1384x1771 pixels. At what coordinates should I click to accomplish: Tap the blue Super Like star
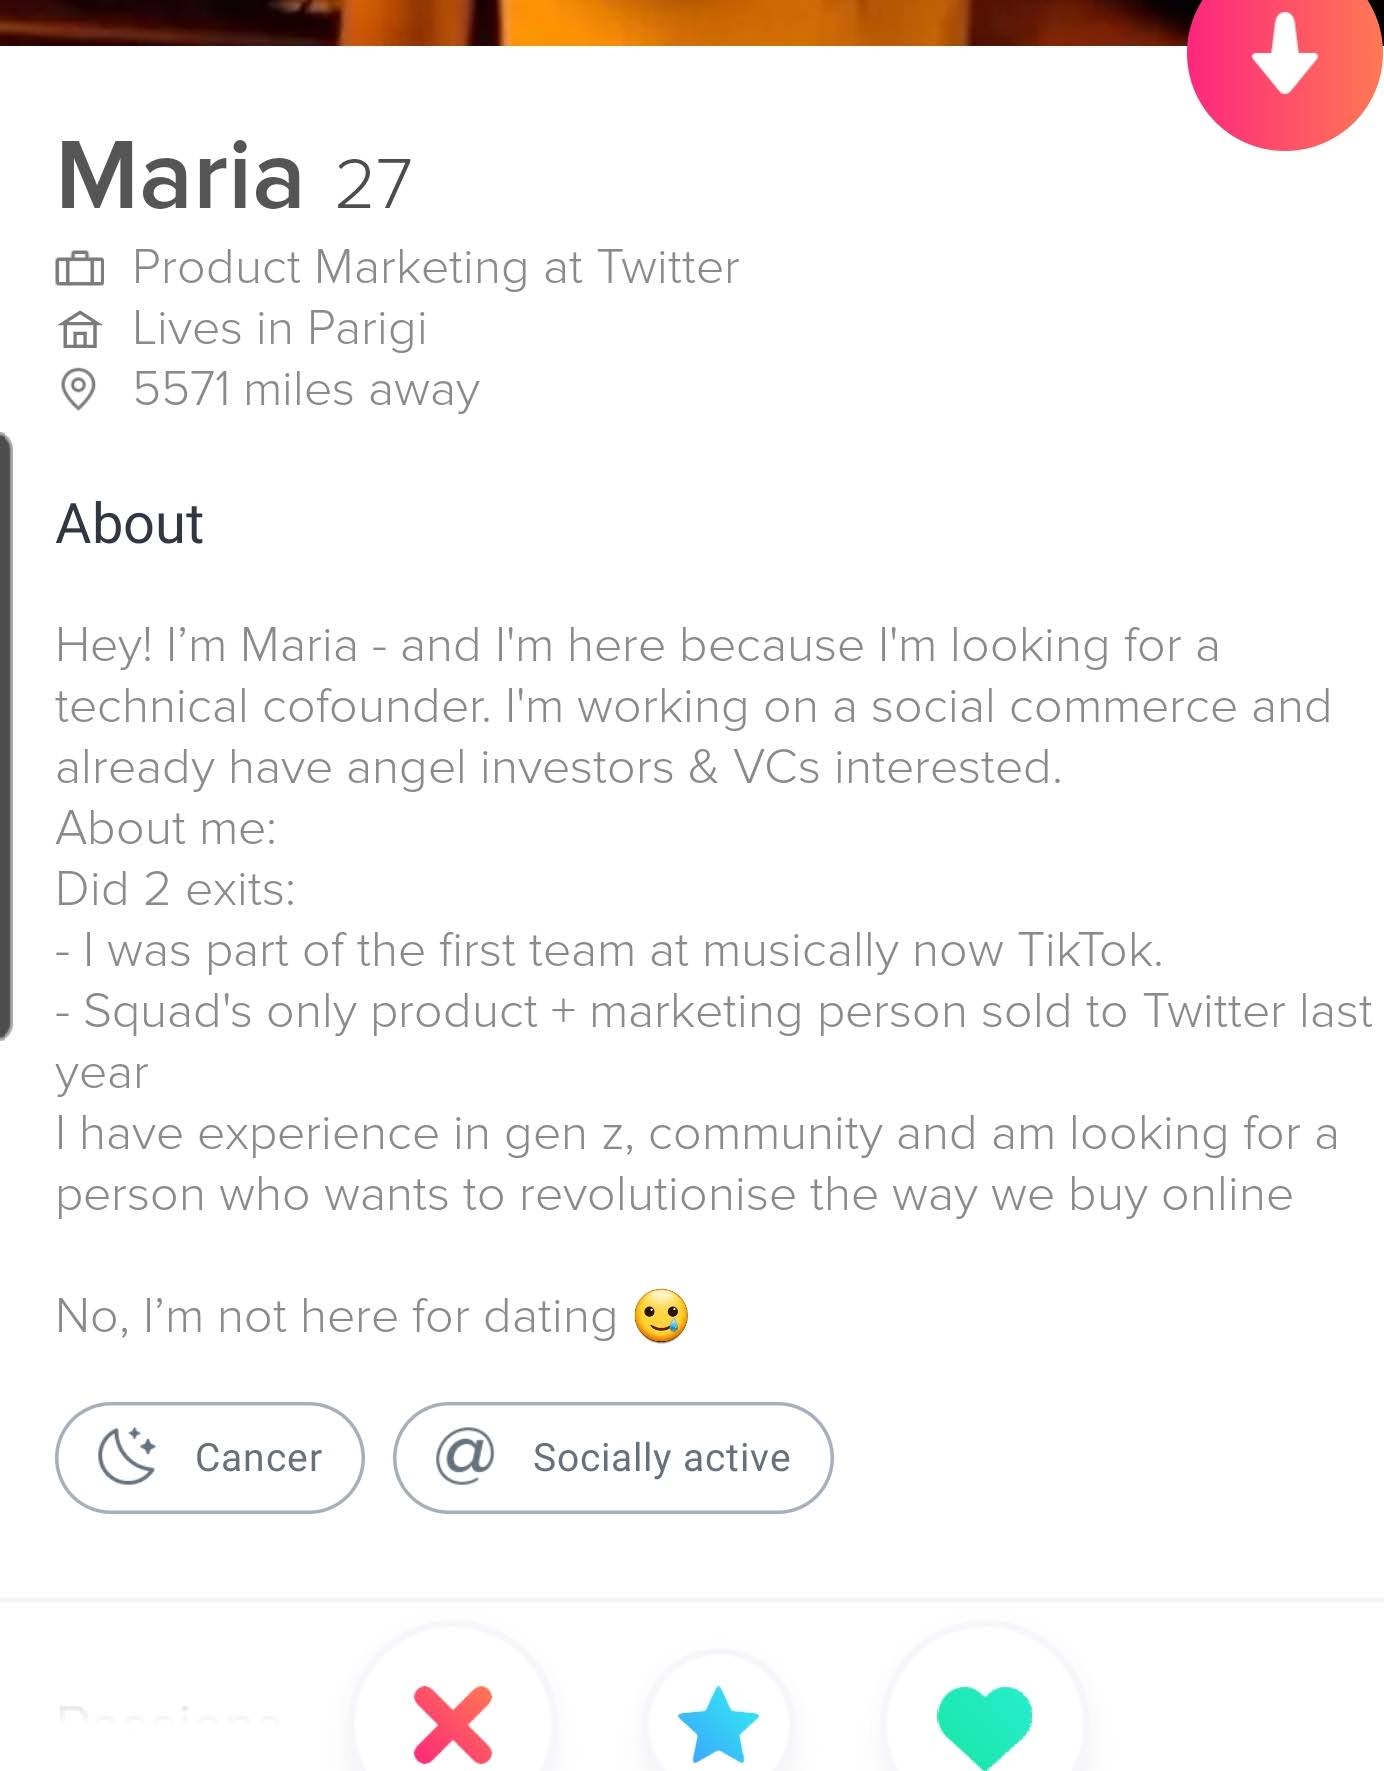718,1723
